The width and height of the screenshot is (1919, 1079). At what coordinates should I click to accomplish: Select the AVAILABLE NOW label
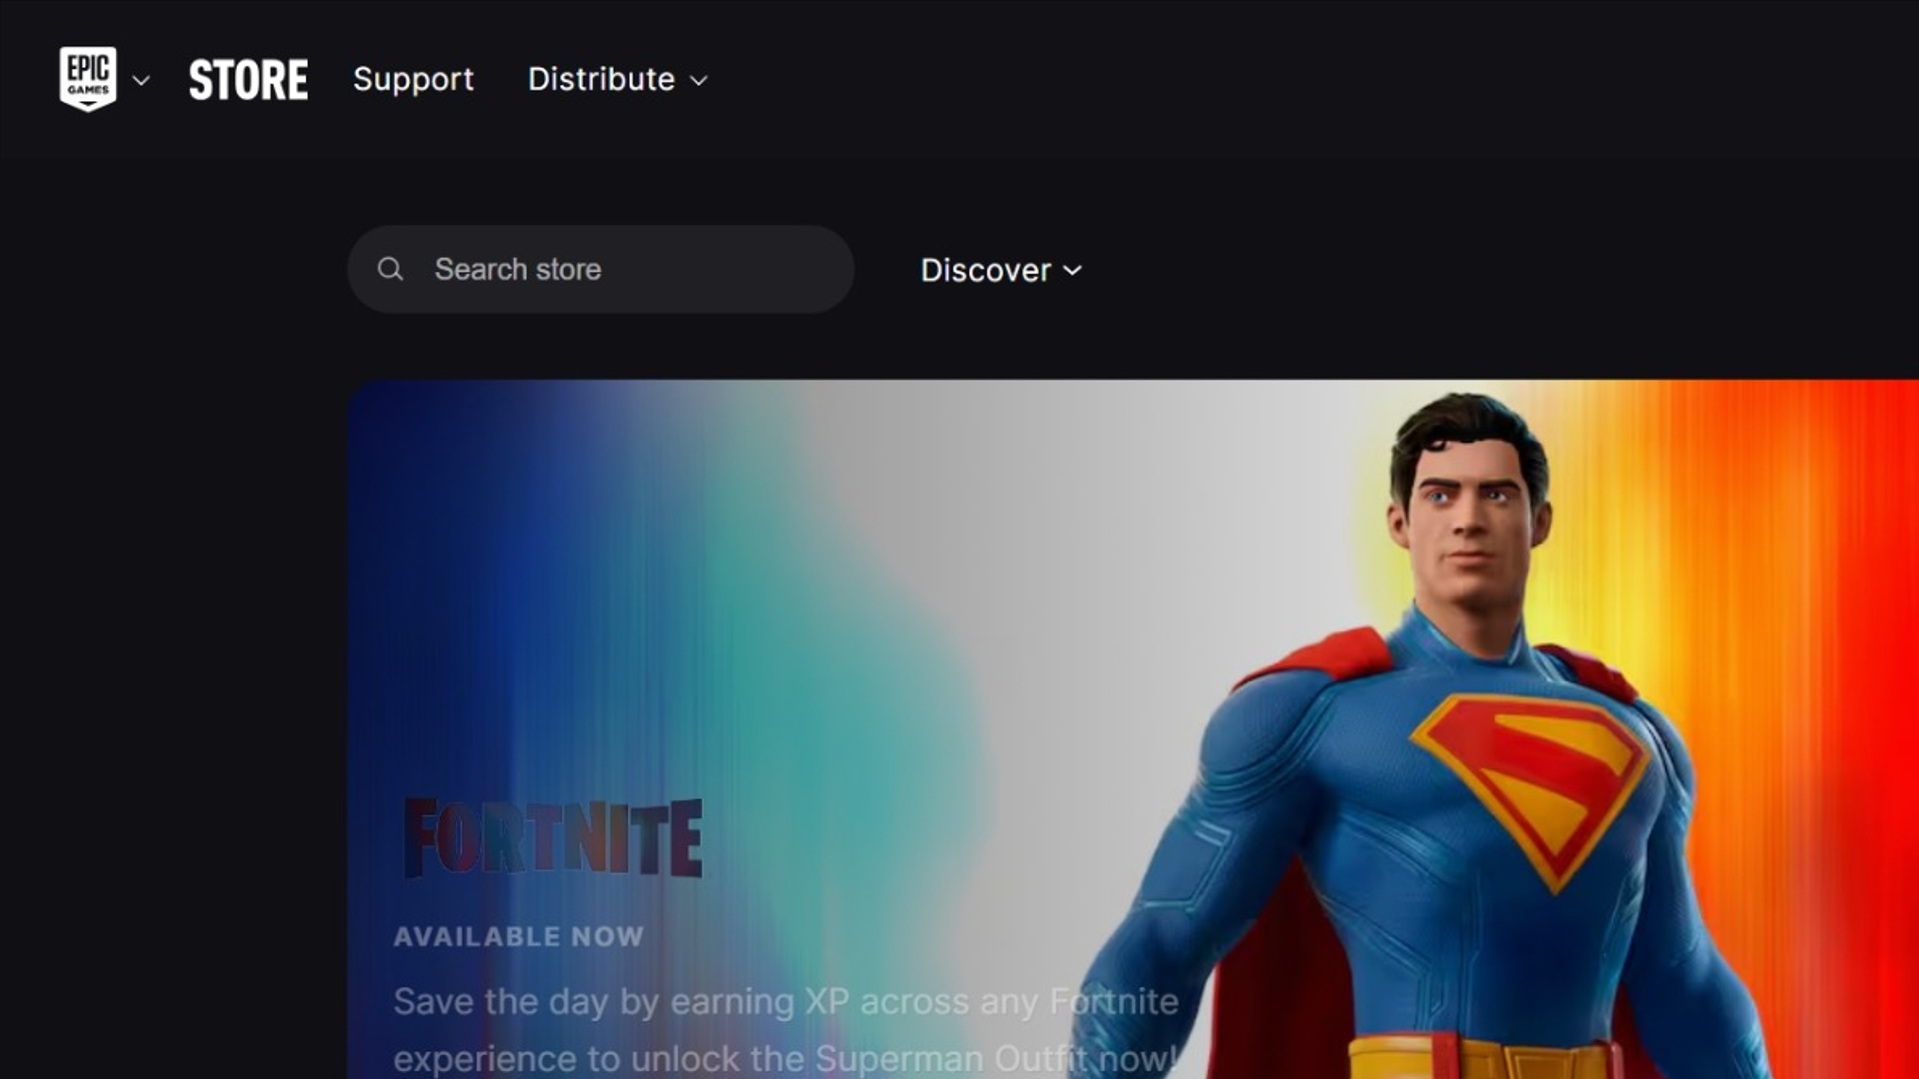[x=518, y=936]
